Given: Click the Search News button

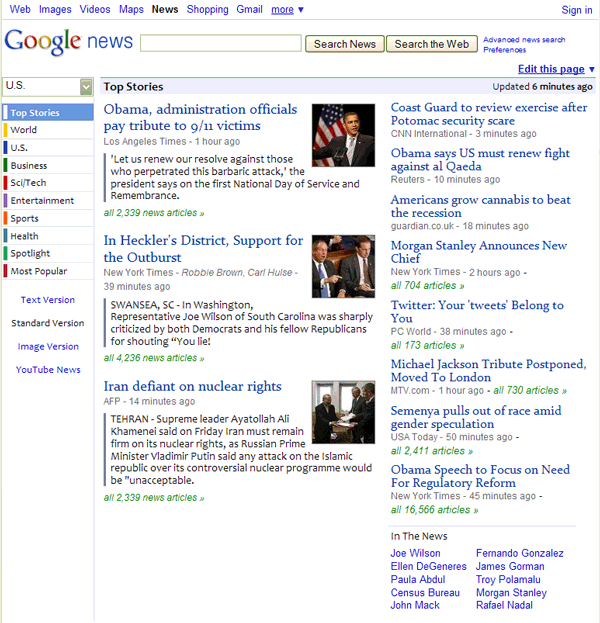Looking at the screenshot, I should [345, 44].
